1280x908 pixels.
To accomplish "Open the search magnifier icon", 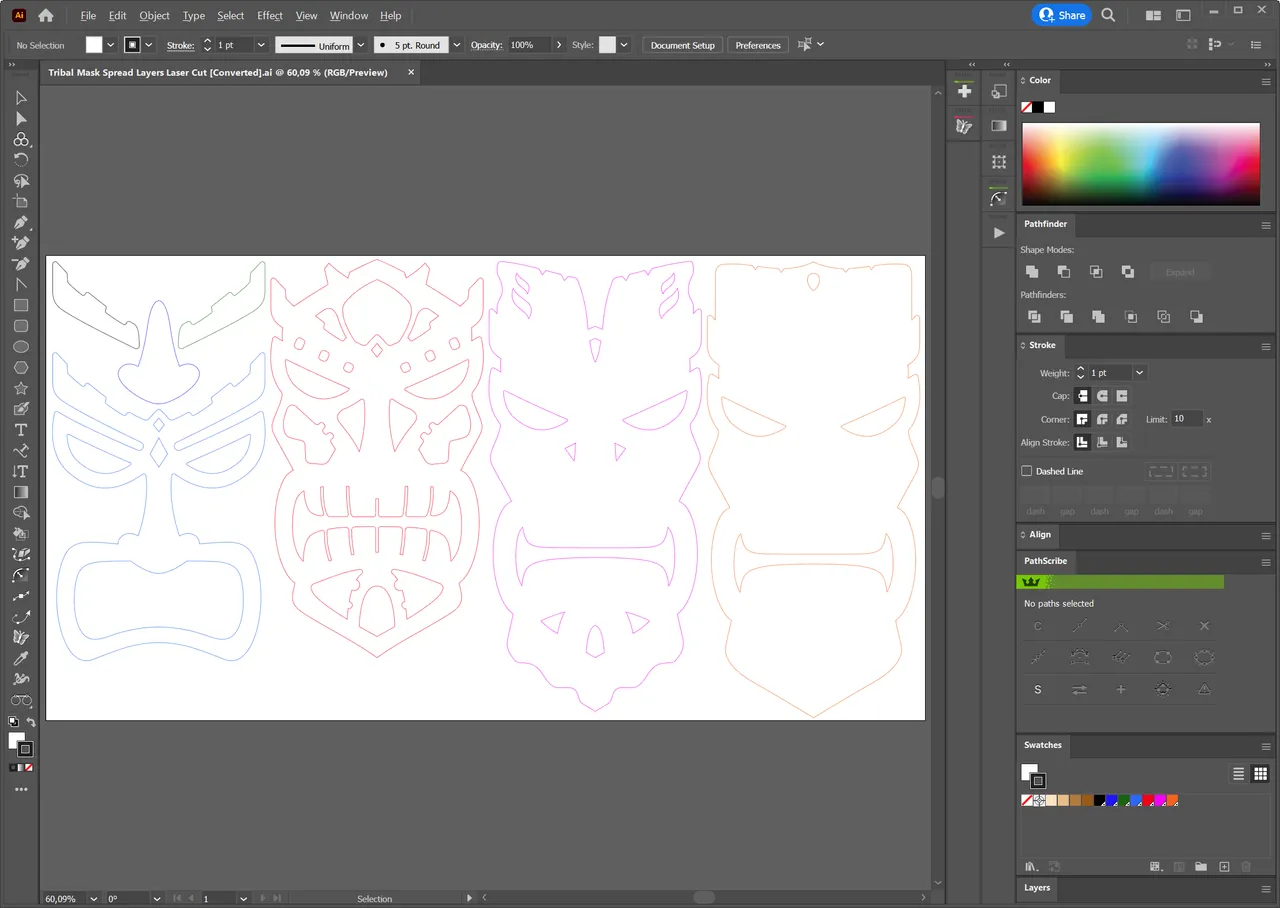I will 1108,15.
